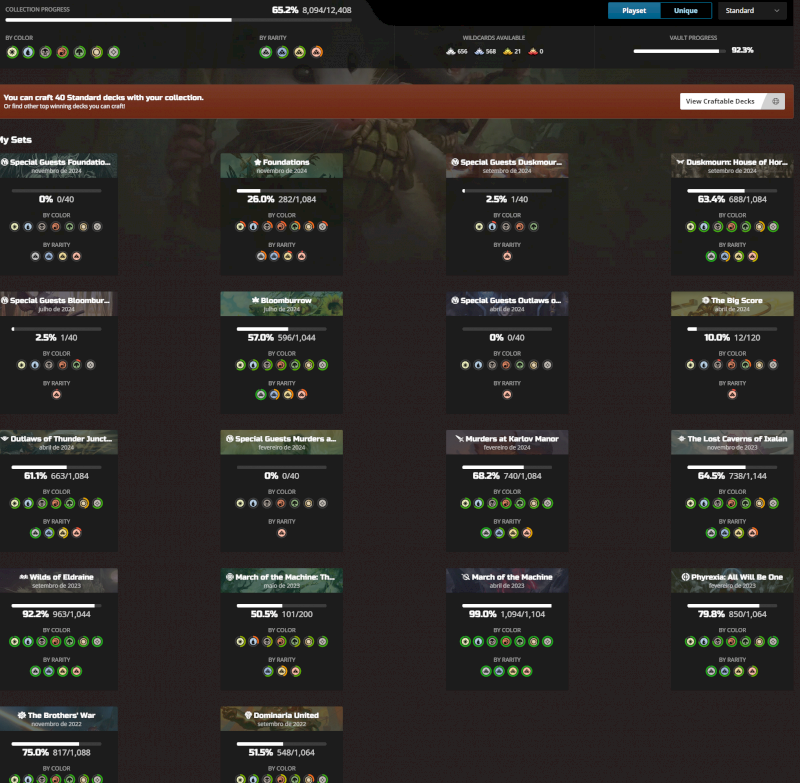The width and height of the screenshot is (800, 783).
Task: Open the Standard format dropdown
Action: point(752,10)
